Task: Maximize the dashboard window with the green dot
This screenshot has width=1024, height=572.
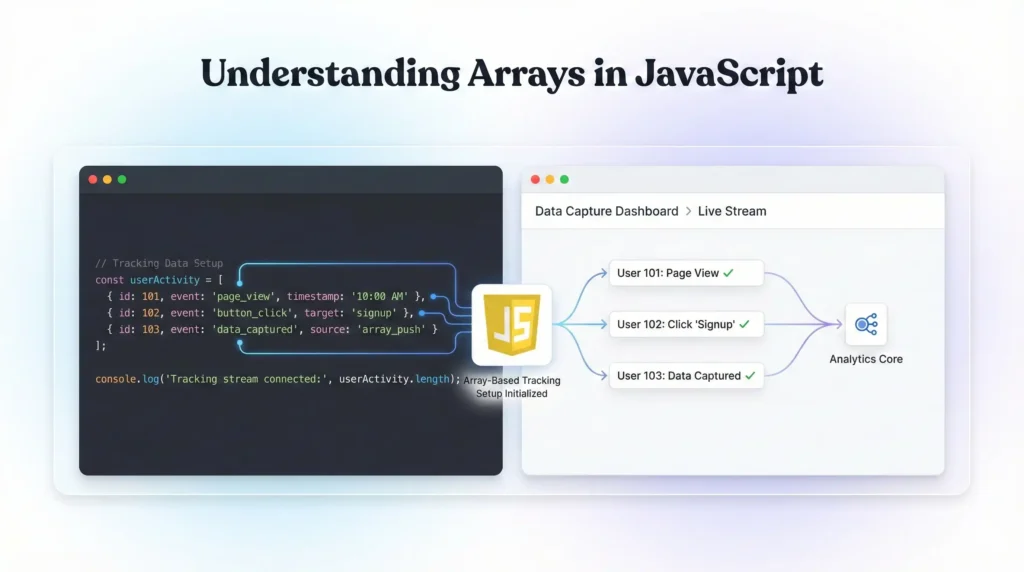Action: [x=564, y=180]
